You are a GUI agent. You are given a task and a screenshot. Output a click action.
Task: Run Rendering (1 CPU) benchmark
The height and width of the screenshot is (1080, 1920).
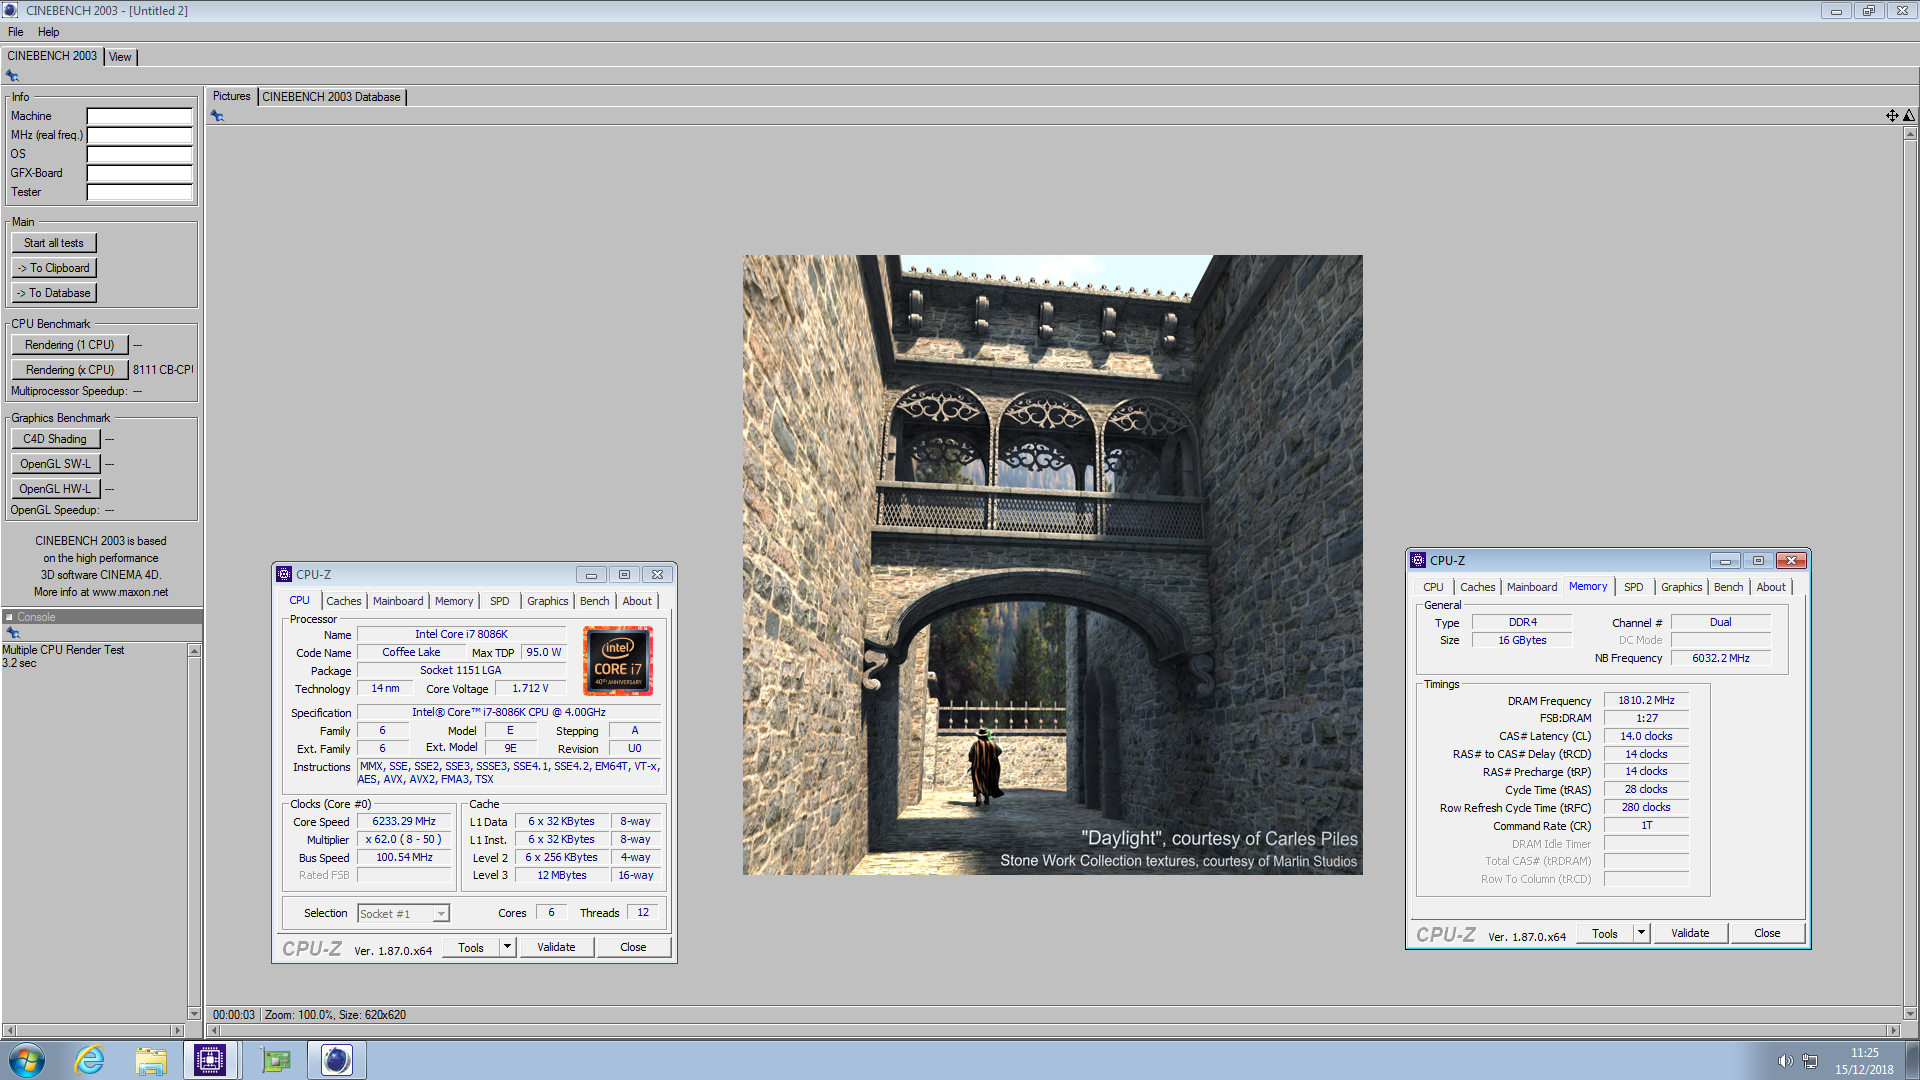click(x=70, y=345)
